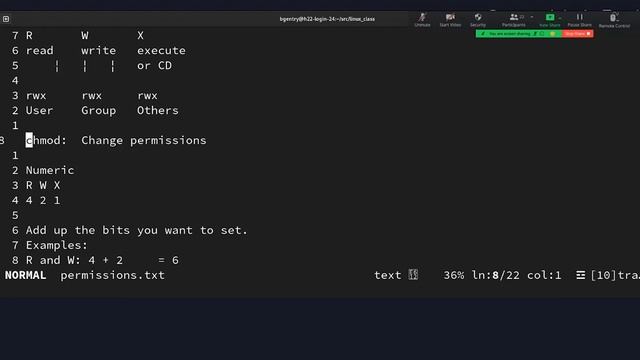Click the terminal tab icon at top-left
This screenshot has width=640, height=360.
pos(6,19)
